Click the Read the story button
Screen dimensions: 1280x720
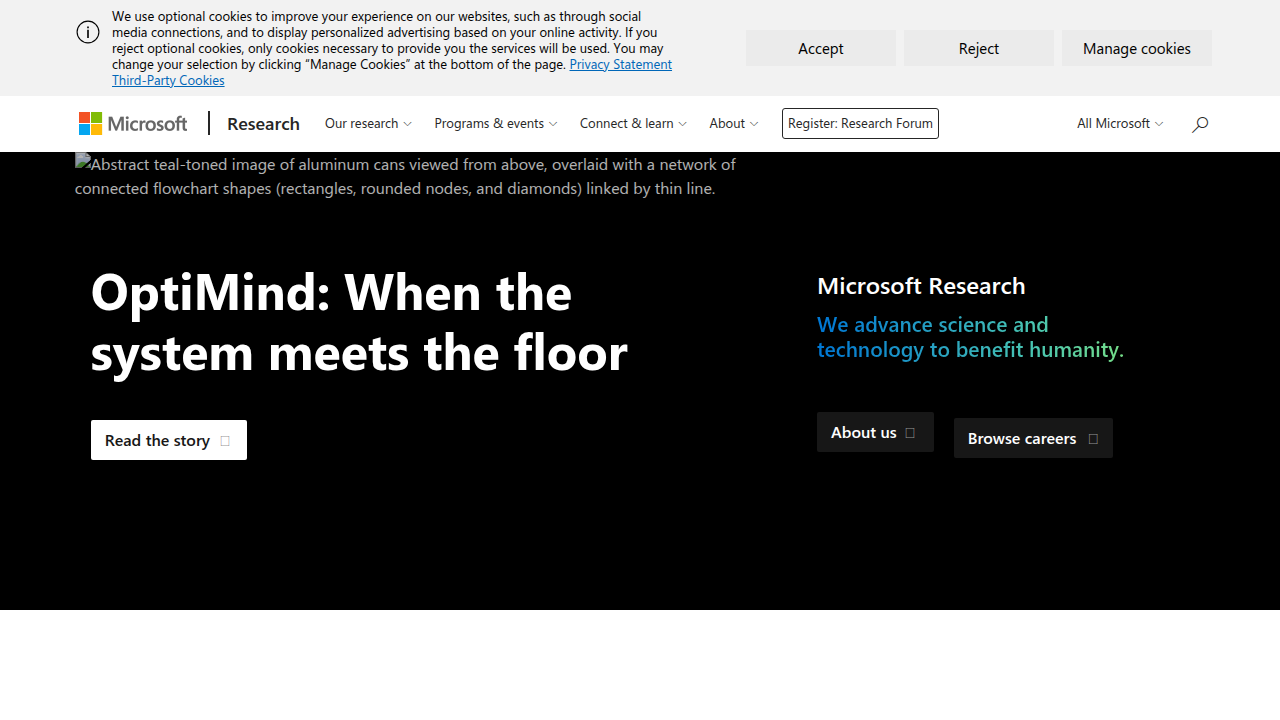(x=169, y=440)
